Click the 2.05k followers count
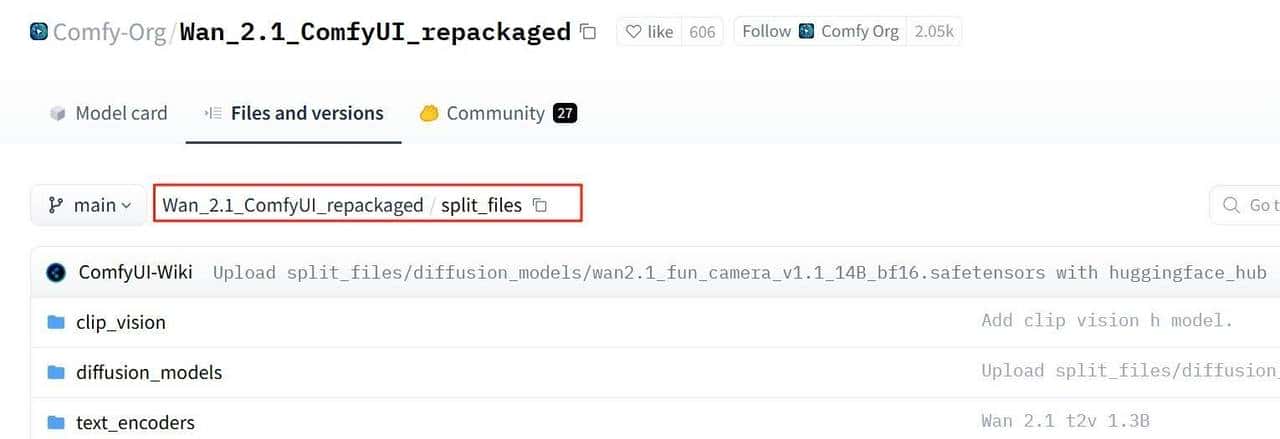The width and height of the screenshot is (1280, 439). click(x=934, y=32)
